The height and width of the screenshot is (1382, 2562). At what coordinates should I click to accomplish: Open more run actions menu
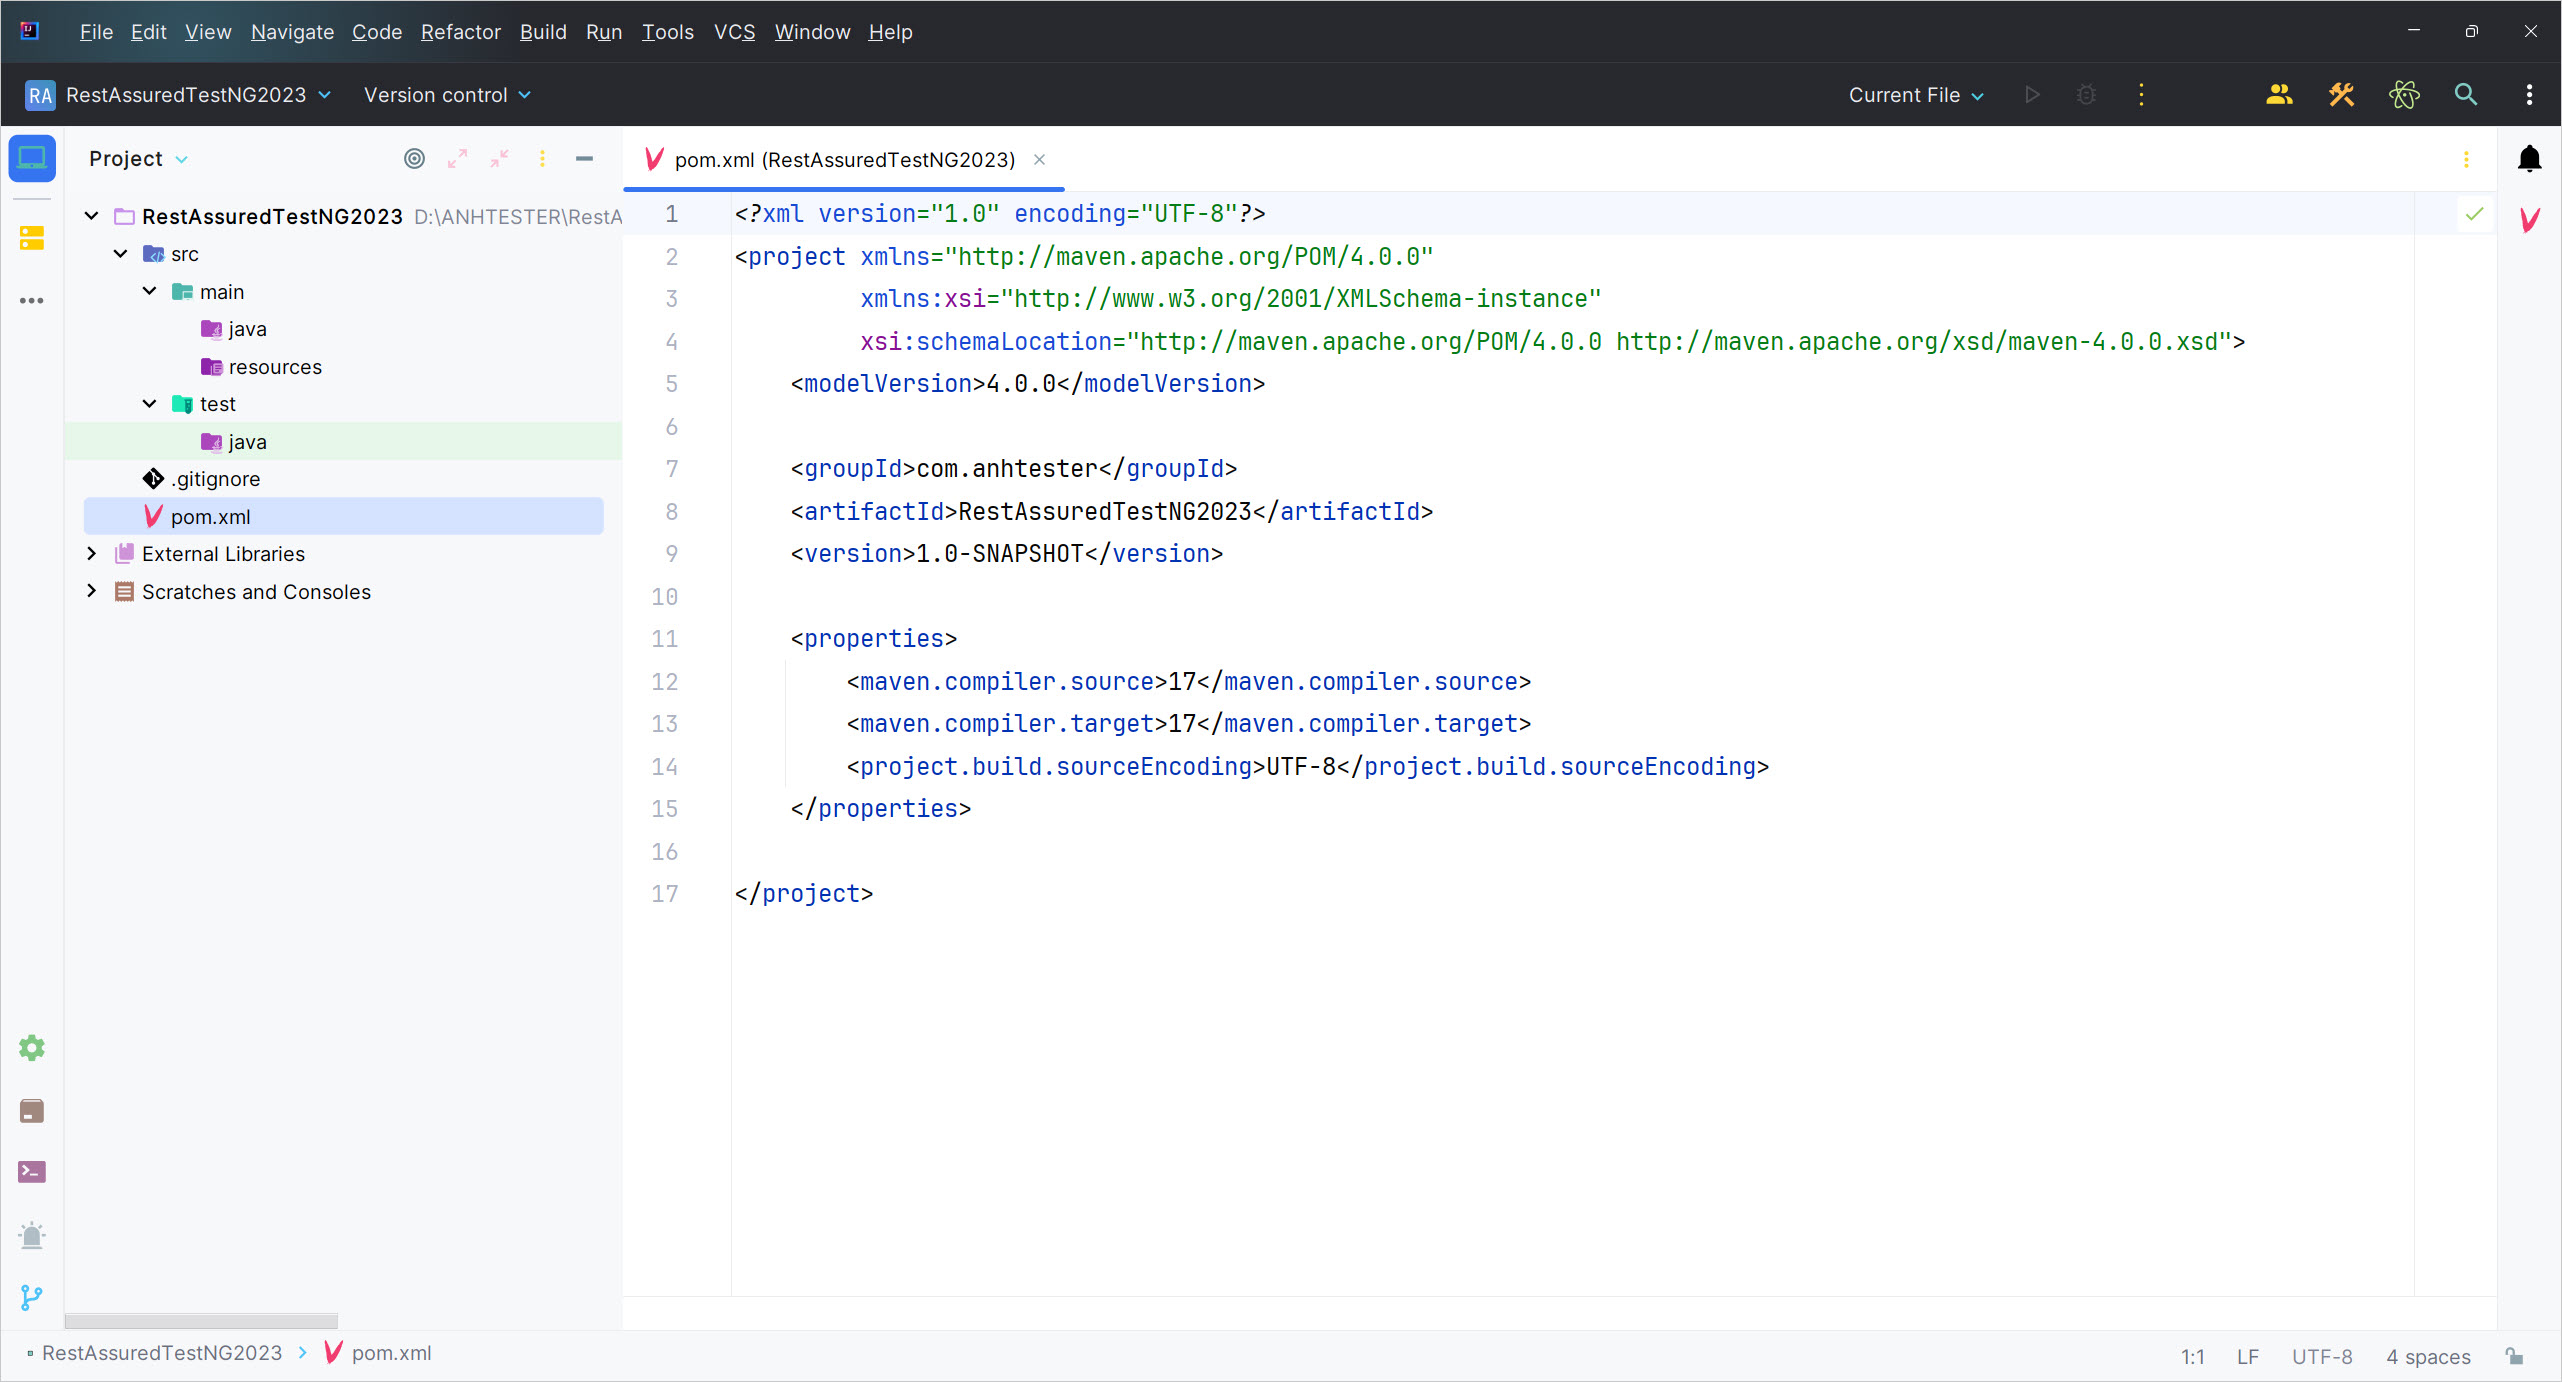[x=2141, y=95]
